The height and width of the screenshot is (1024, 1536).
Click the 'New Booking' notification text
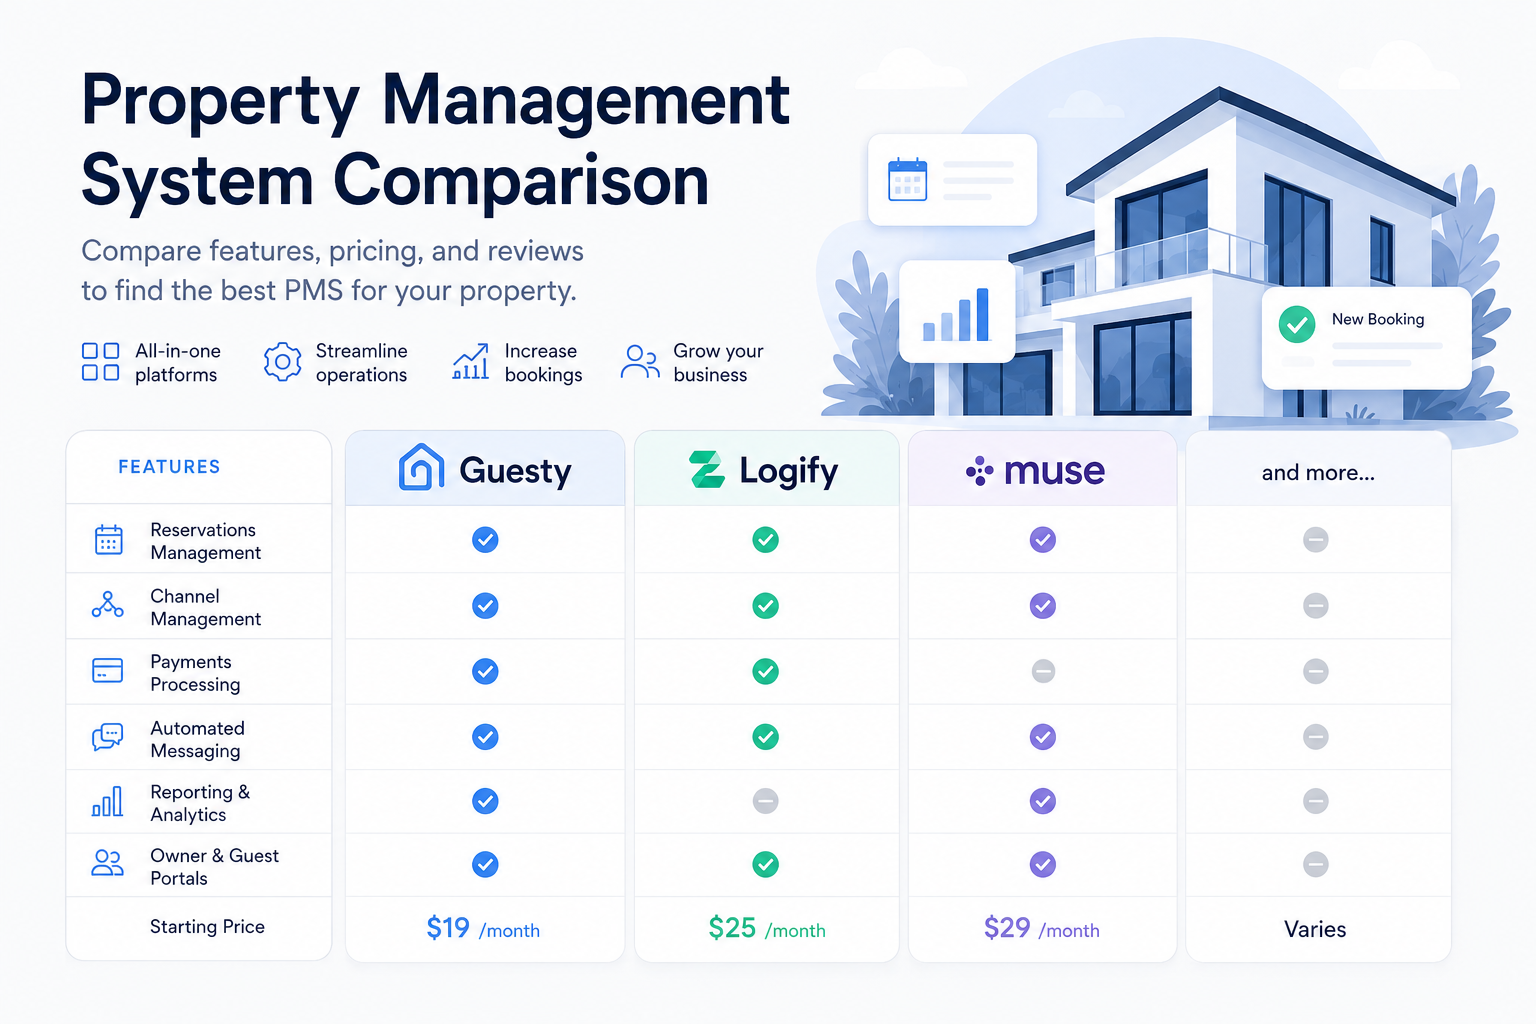coord(1378,319)
